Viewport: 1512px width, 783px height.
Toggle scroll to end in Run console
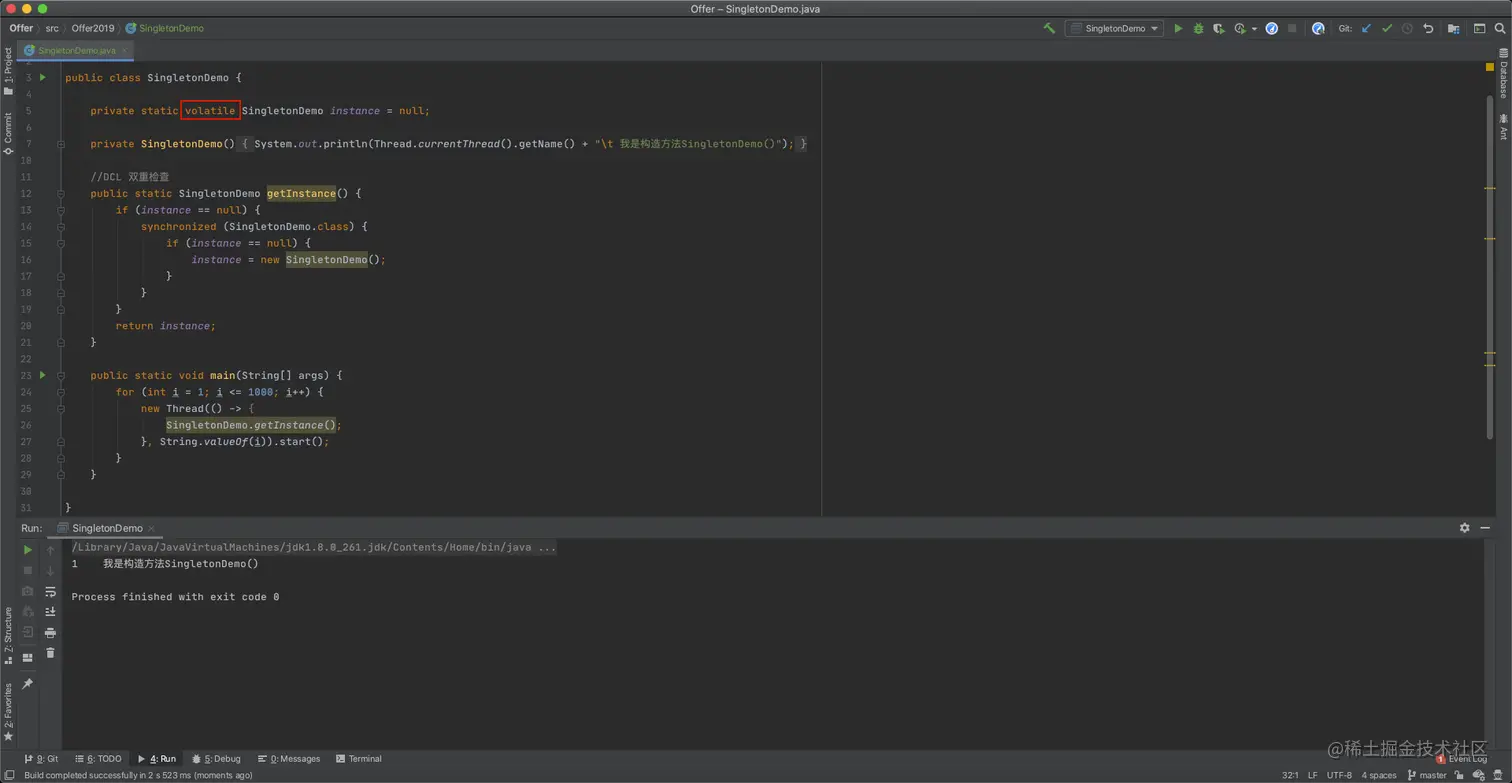[50, 612]
